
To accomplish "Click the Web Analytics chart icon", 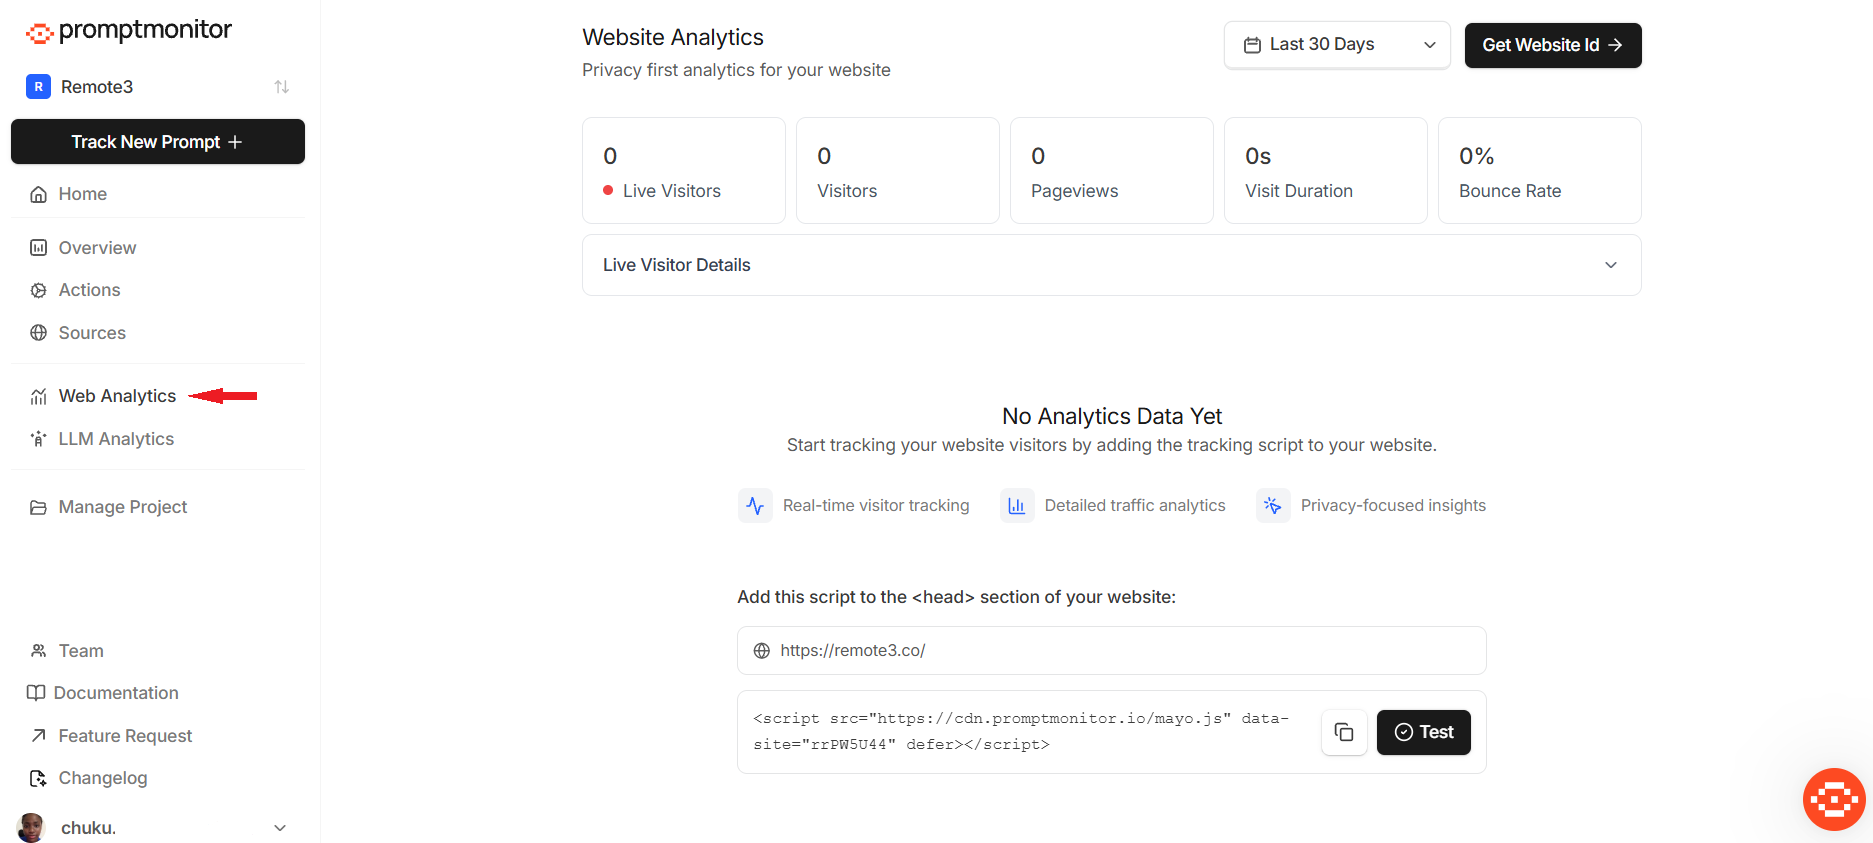I will (38, 396).
